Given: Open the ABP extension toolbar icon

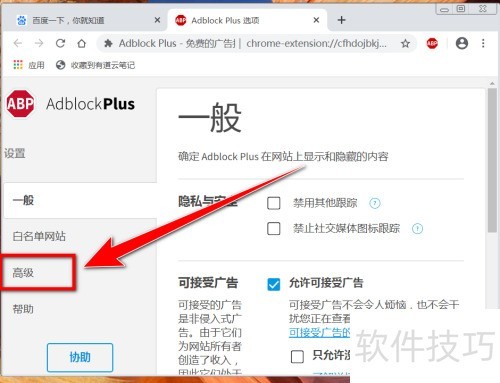Looking at the screenshot, I should (432, 43).
